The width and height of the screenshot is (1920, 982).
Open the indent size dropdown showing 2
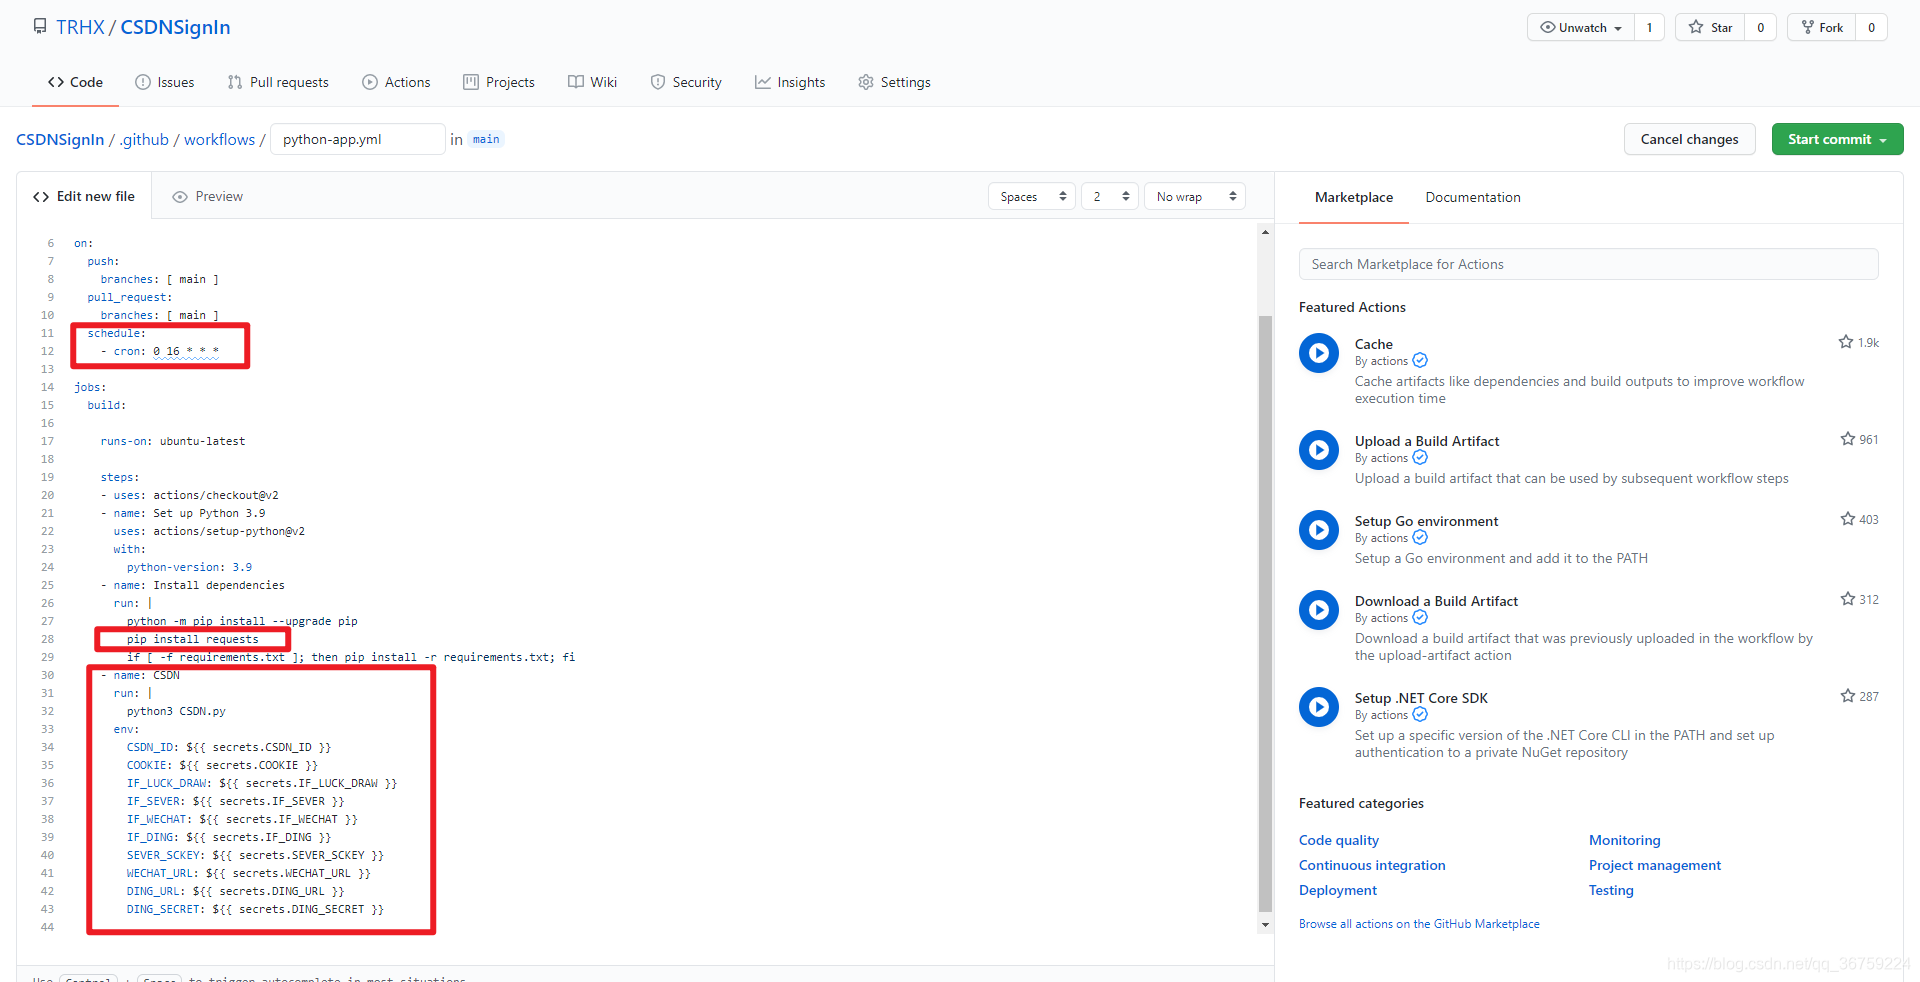pos(1110,197)
